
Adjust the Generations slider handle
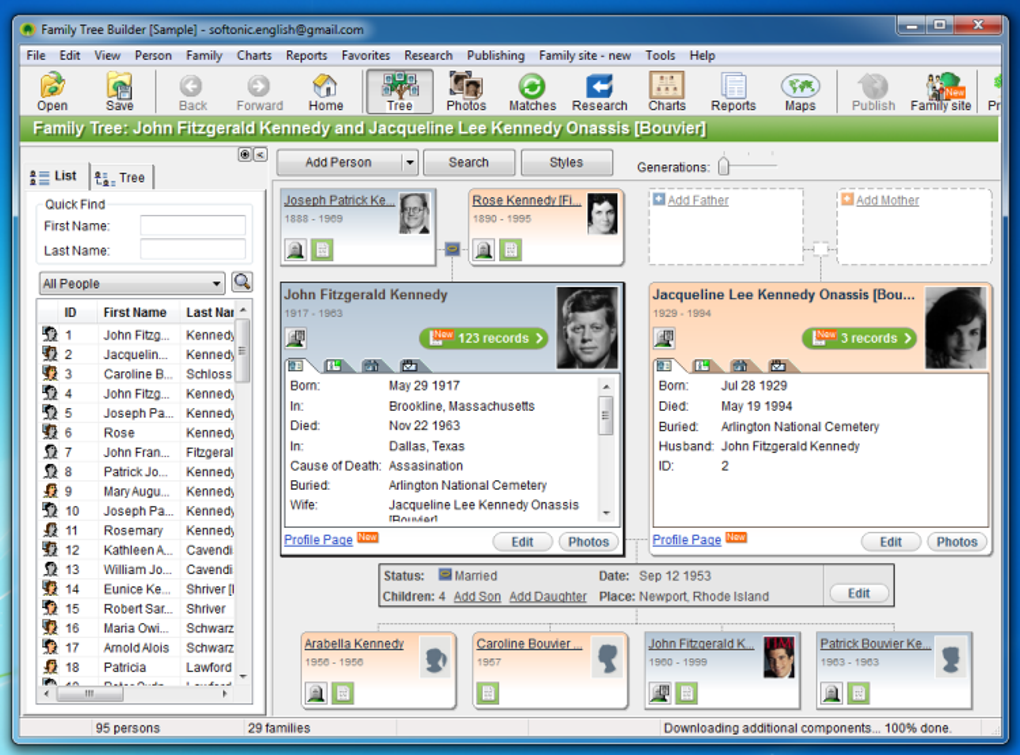tap(723, 166)
